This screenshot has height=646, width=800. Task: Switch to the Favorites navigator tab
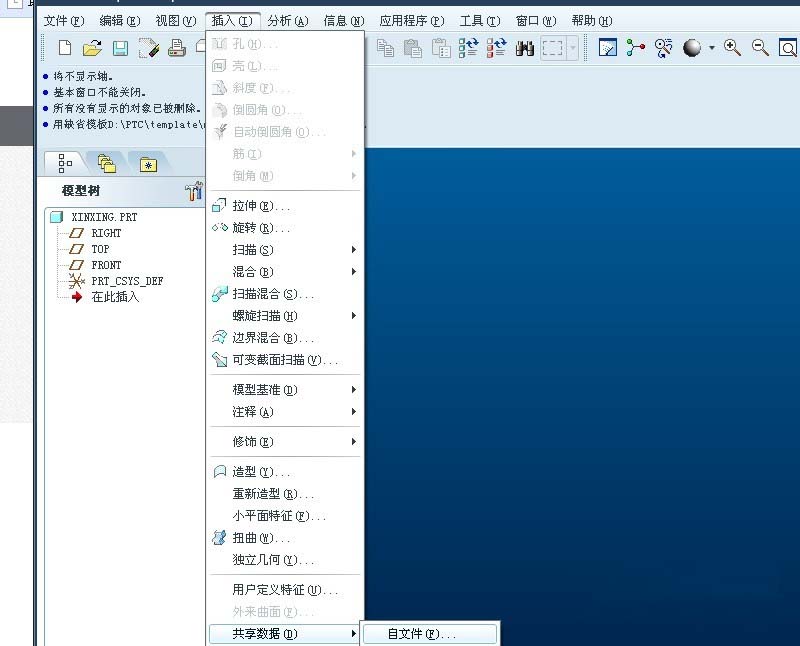click(148, 164)
